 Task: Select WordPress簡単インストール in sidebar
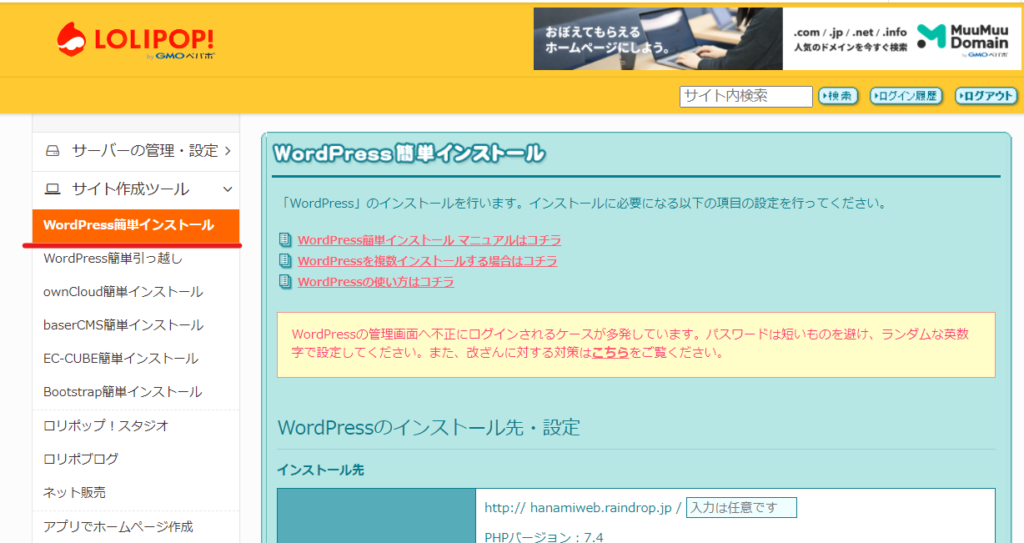(x=129, y=226)
